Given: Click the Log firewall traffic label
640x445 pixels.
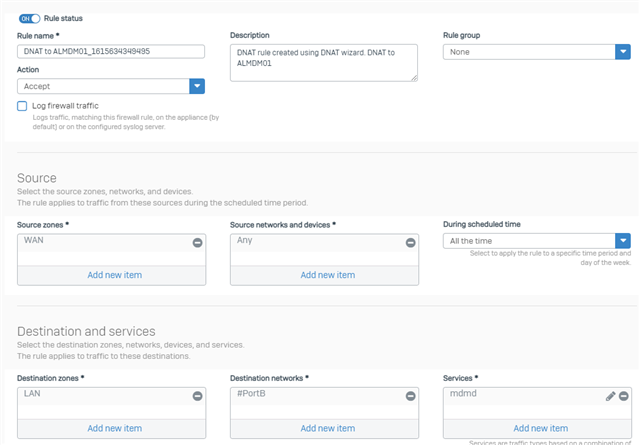Looking at the screenshot, I should pyautogui.click(x=65, y=106).
